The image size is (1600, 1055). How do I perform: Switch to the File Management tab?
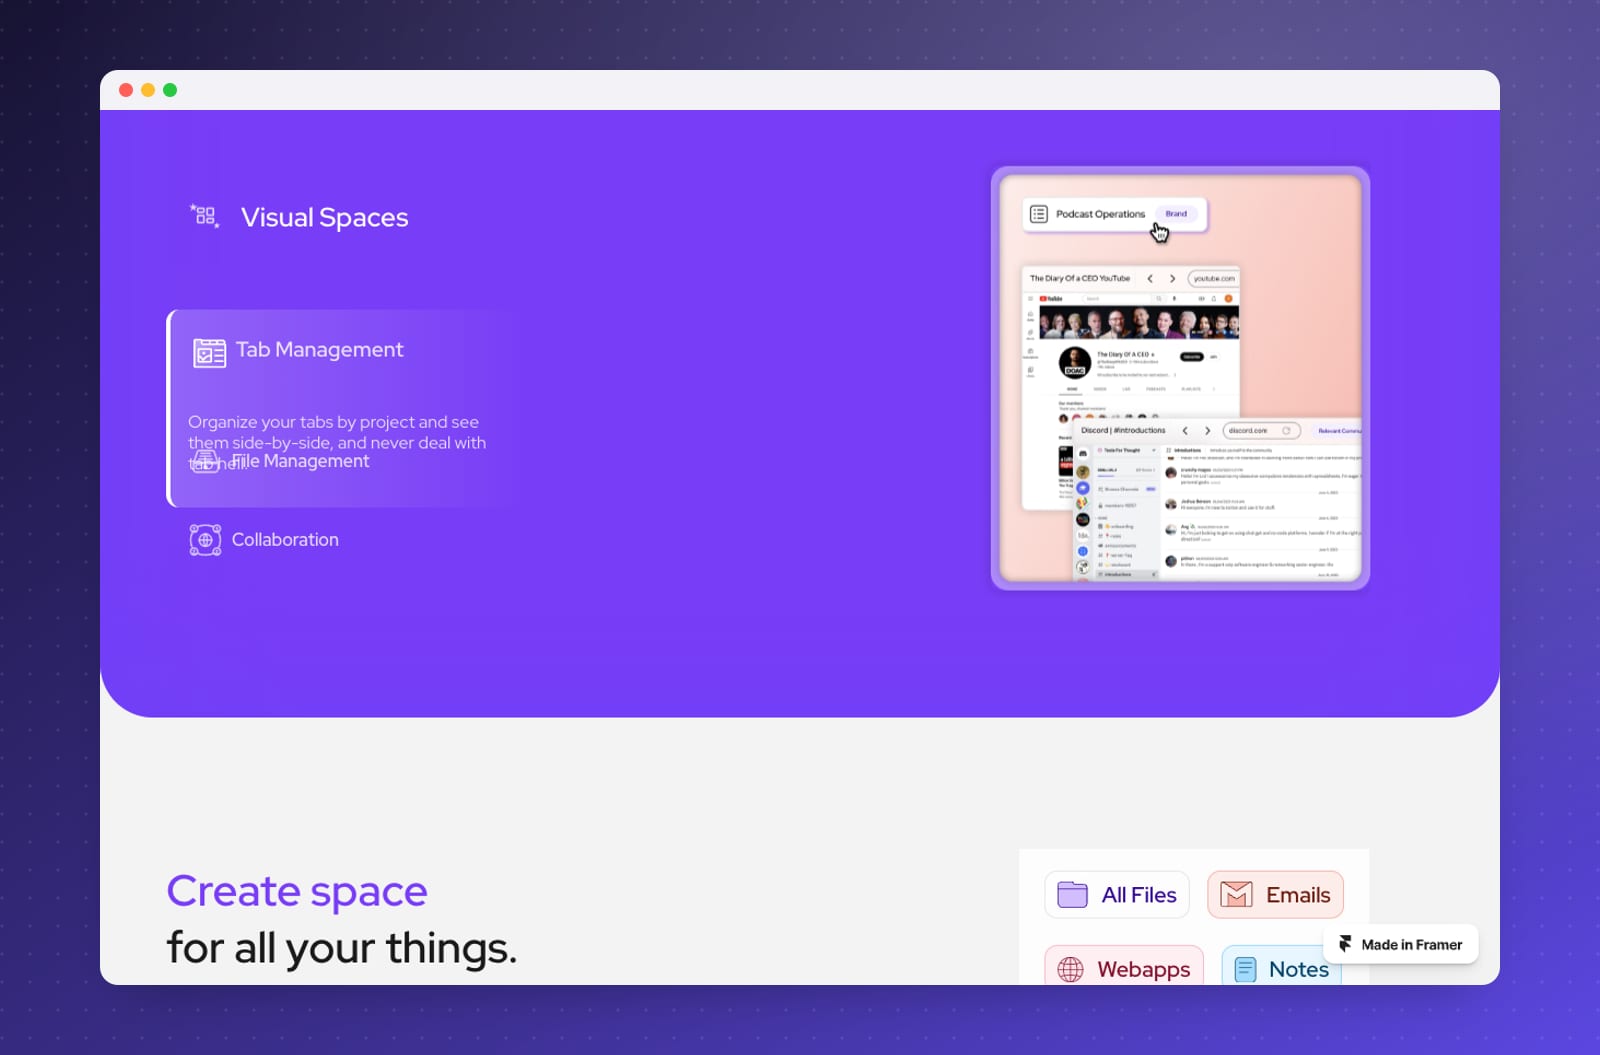click(x=280, y=461)
